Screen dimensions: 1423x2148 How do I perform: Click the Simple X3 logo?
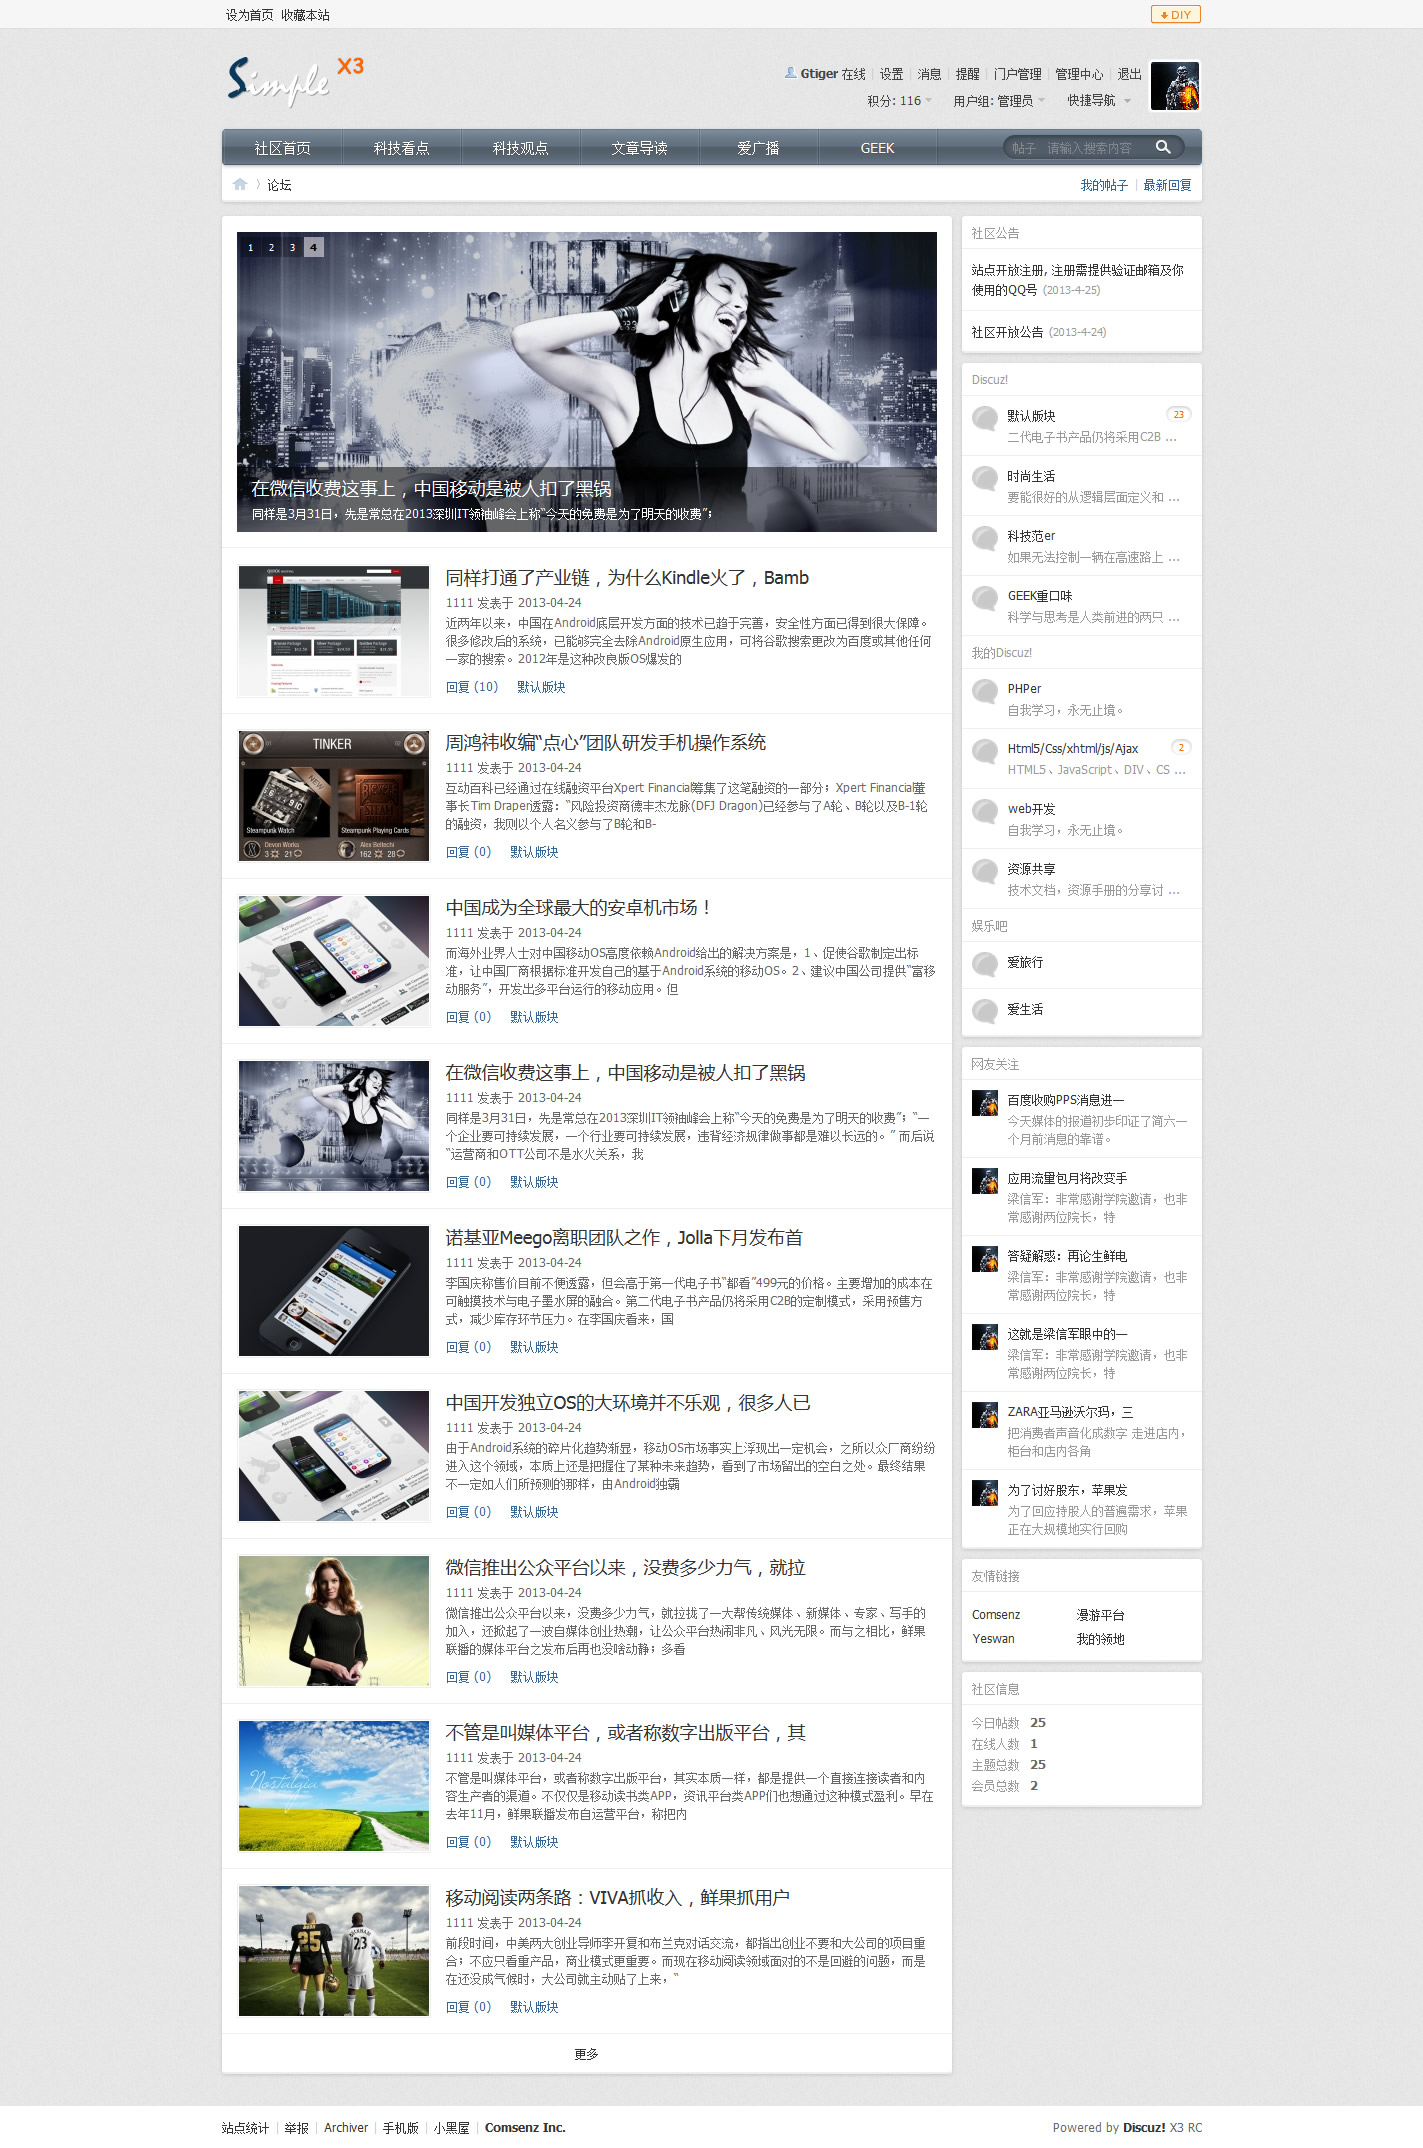296,81
